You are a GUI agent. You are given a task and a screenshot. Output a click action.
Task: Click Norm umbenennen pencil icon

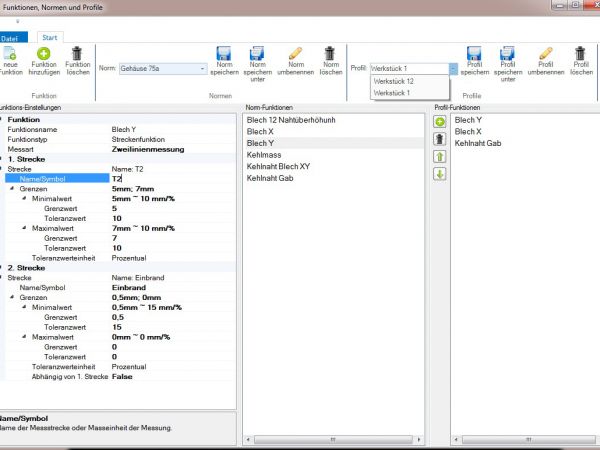[x=295, y=54]
